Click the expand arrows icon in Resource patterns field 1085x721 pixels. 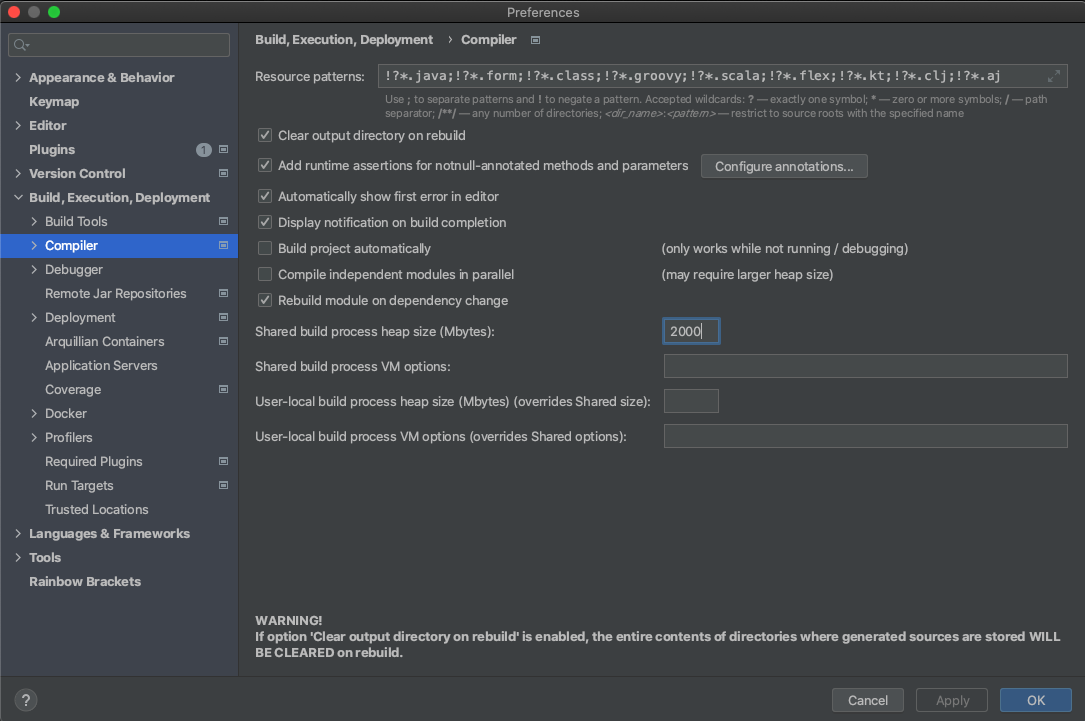point(1053,75)
